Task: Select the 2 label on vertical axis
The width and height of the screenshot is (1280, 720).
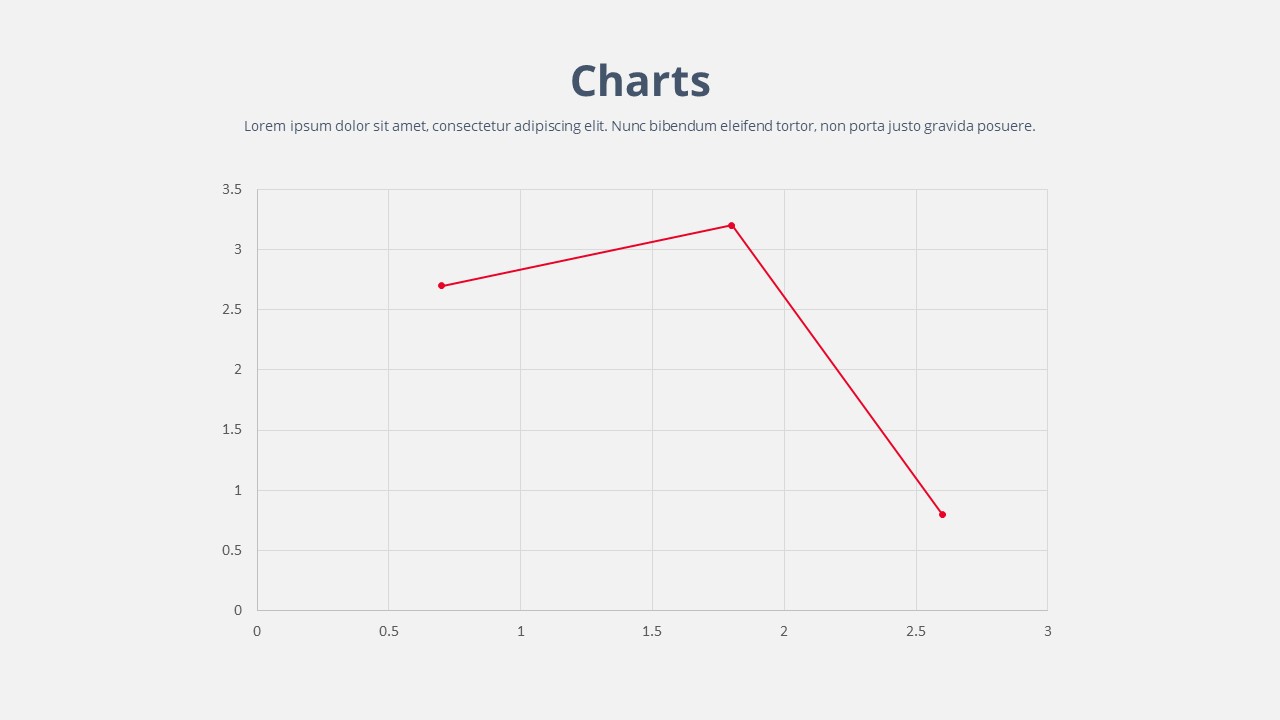Action: [238, 370]
